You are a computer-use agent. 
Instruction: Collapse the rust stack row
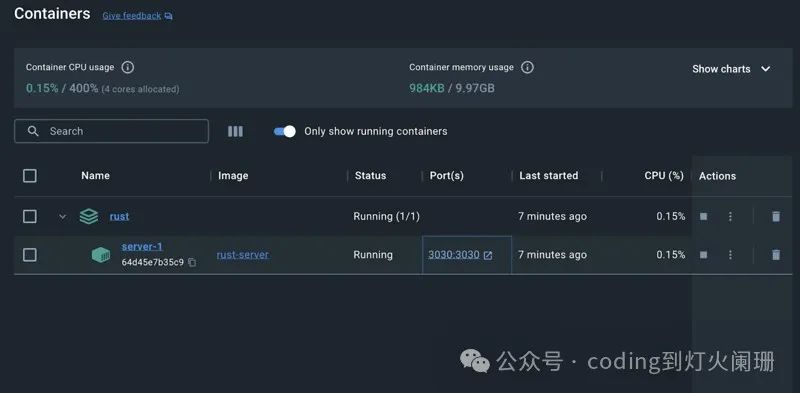(x=62, y=216)
